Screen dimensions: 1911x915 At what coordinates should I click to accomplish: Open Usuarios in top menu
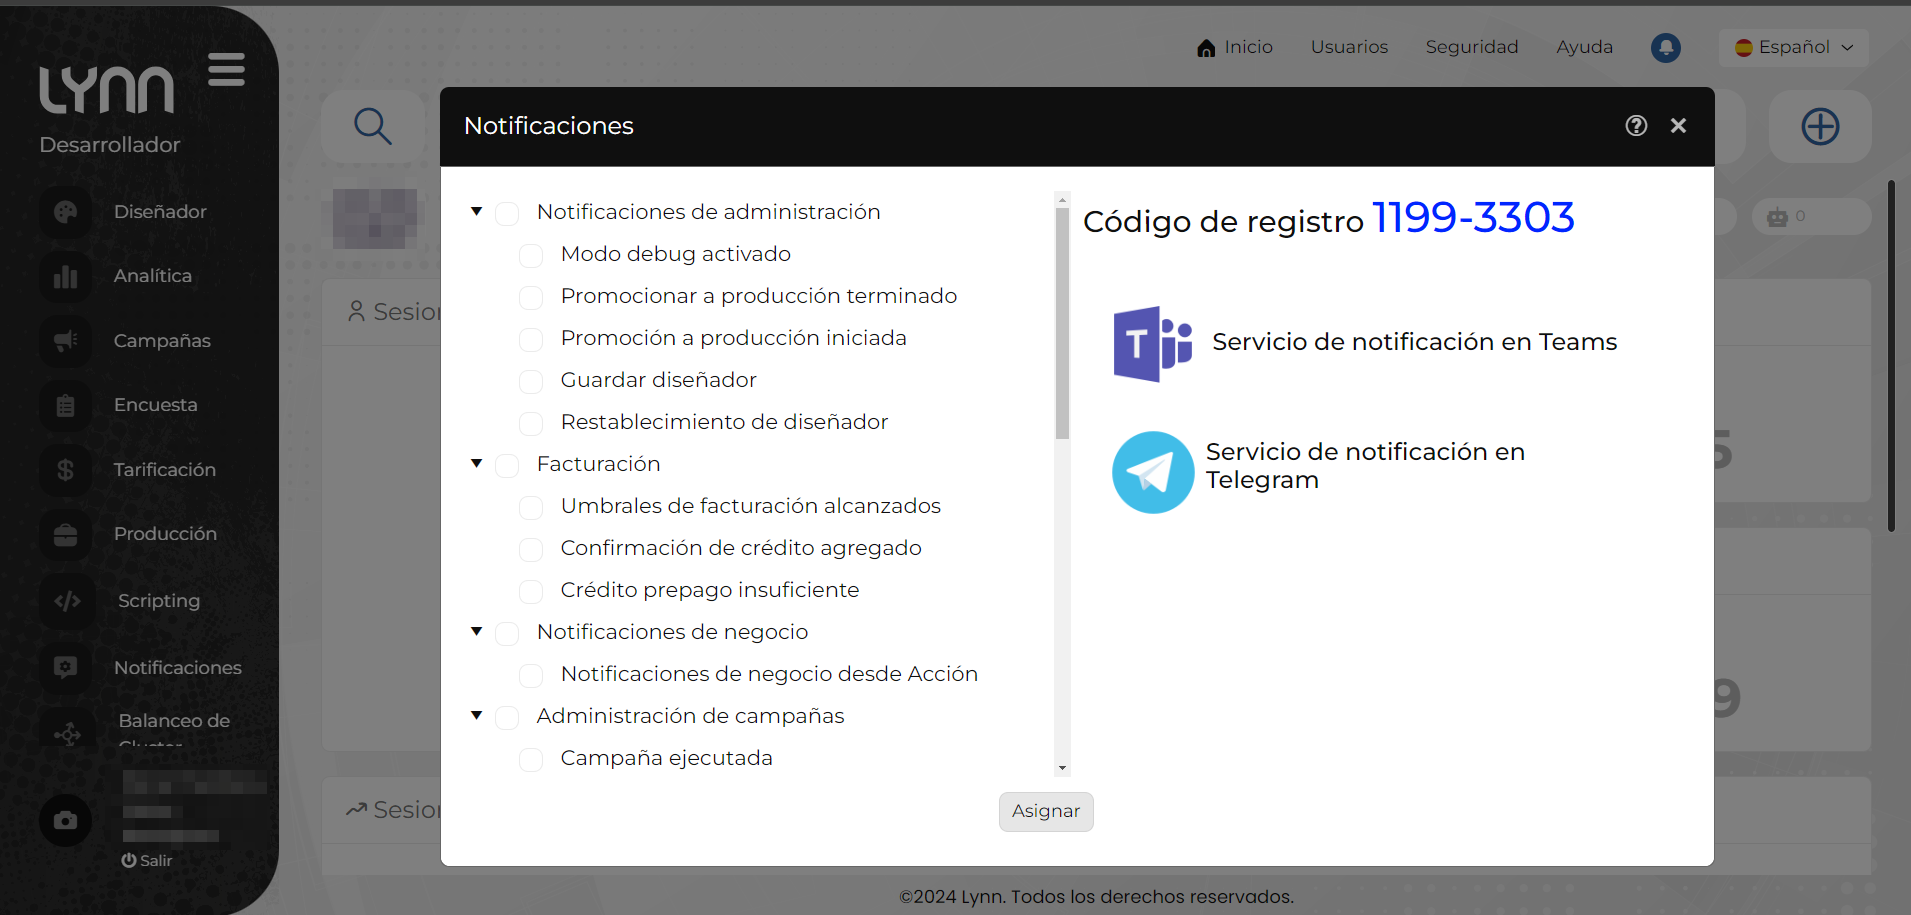click(1349, 47)
